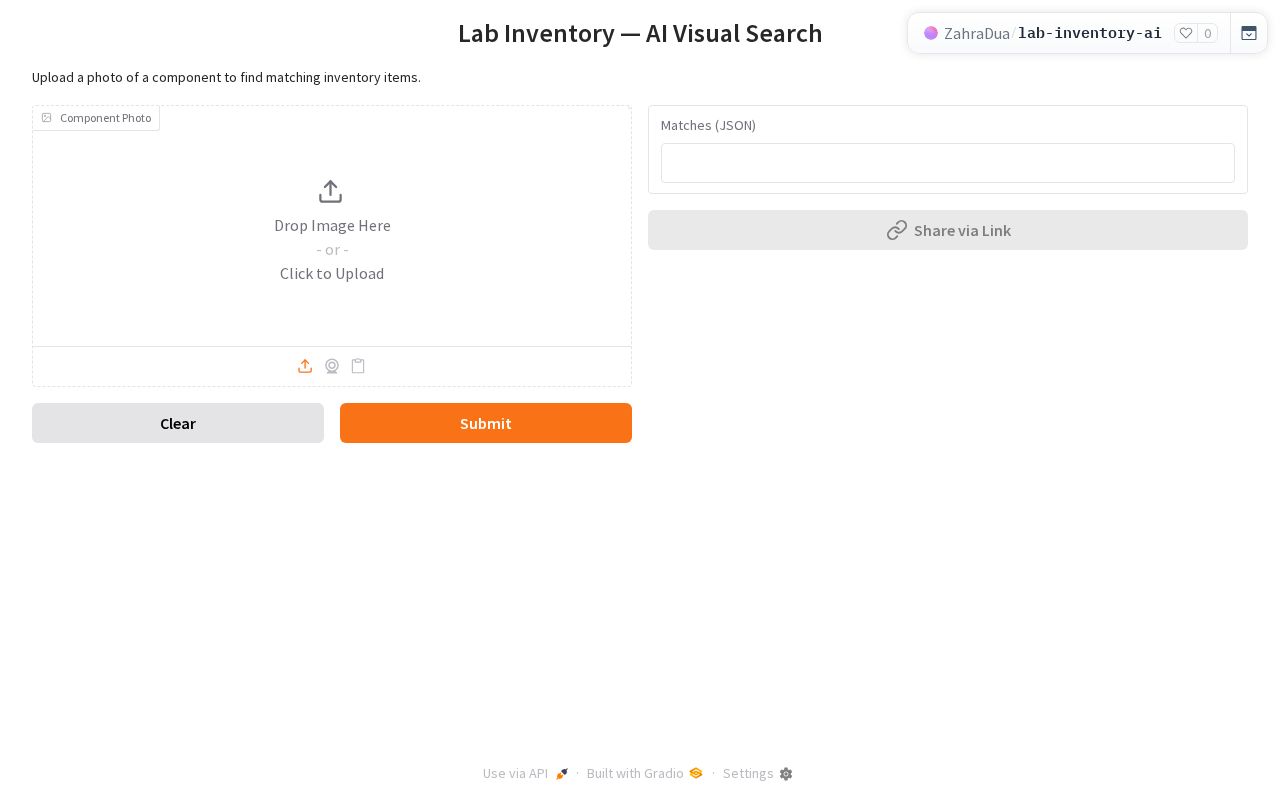Open the lab-inventory-ai space link

click(x=1090, y=33)
